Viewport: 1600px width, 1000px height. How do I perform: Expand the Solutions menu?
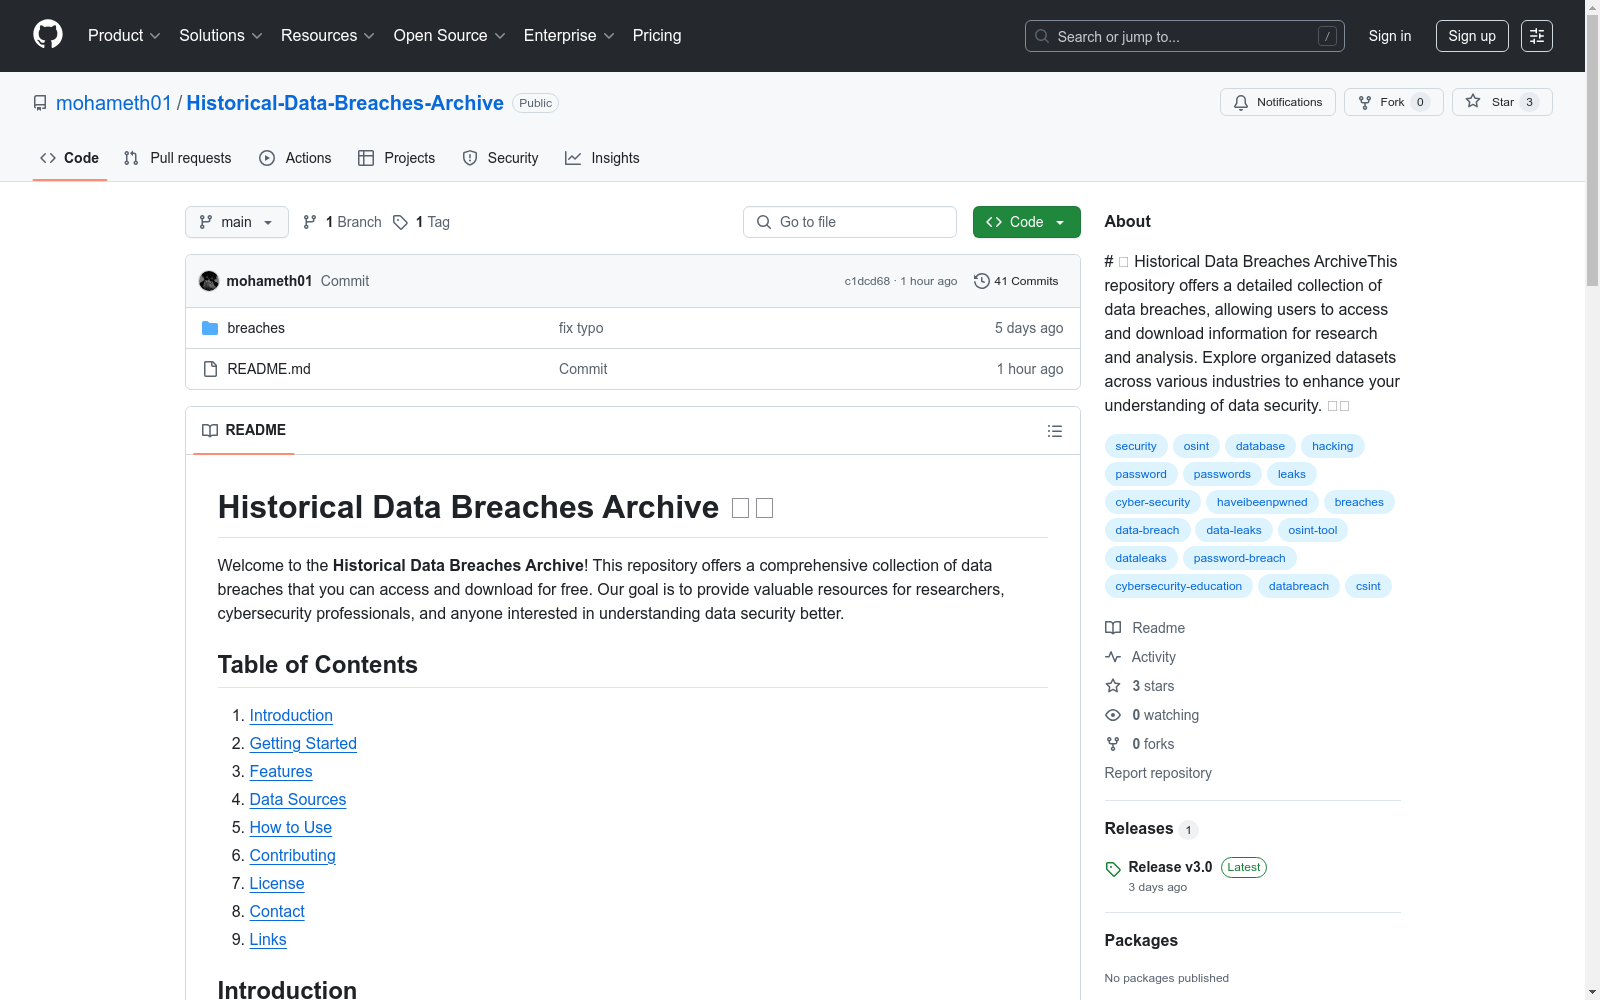pyautogui.click(x=221, y=36)
